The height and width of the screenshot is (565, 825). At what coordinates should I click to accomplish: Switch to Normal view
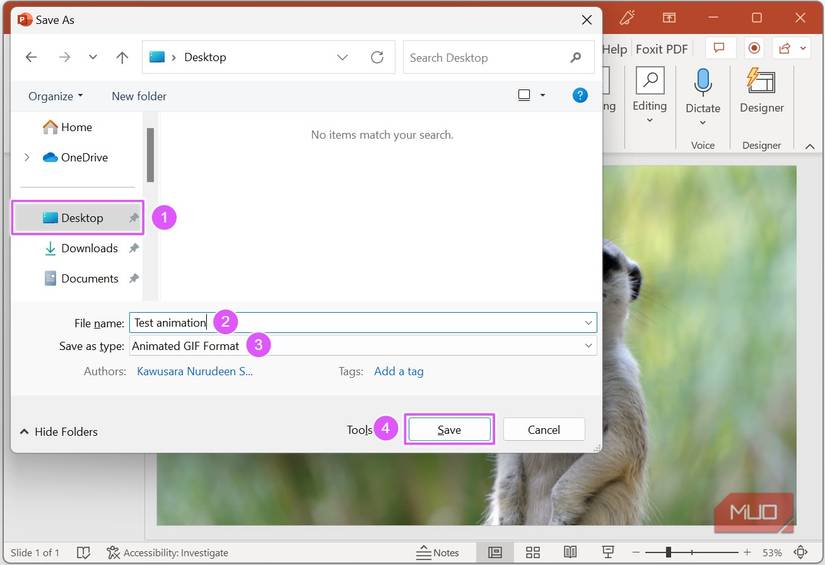click(495, 553)
